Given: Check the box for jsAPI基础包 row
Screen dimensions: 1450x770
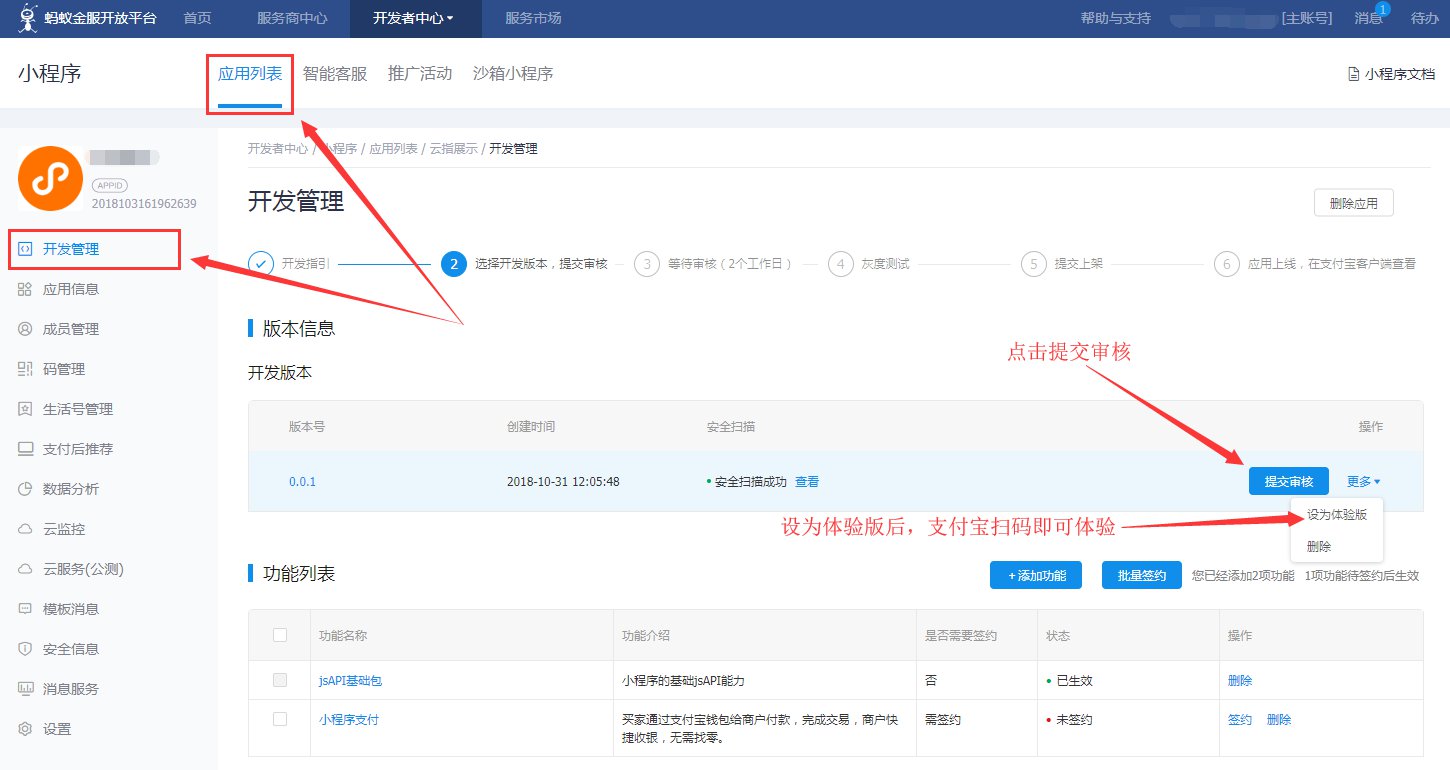Looking at the screenshot, I should [x=280, y=680].
